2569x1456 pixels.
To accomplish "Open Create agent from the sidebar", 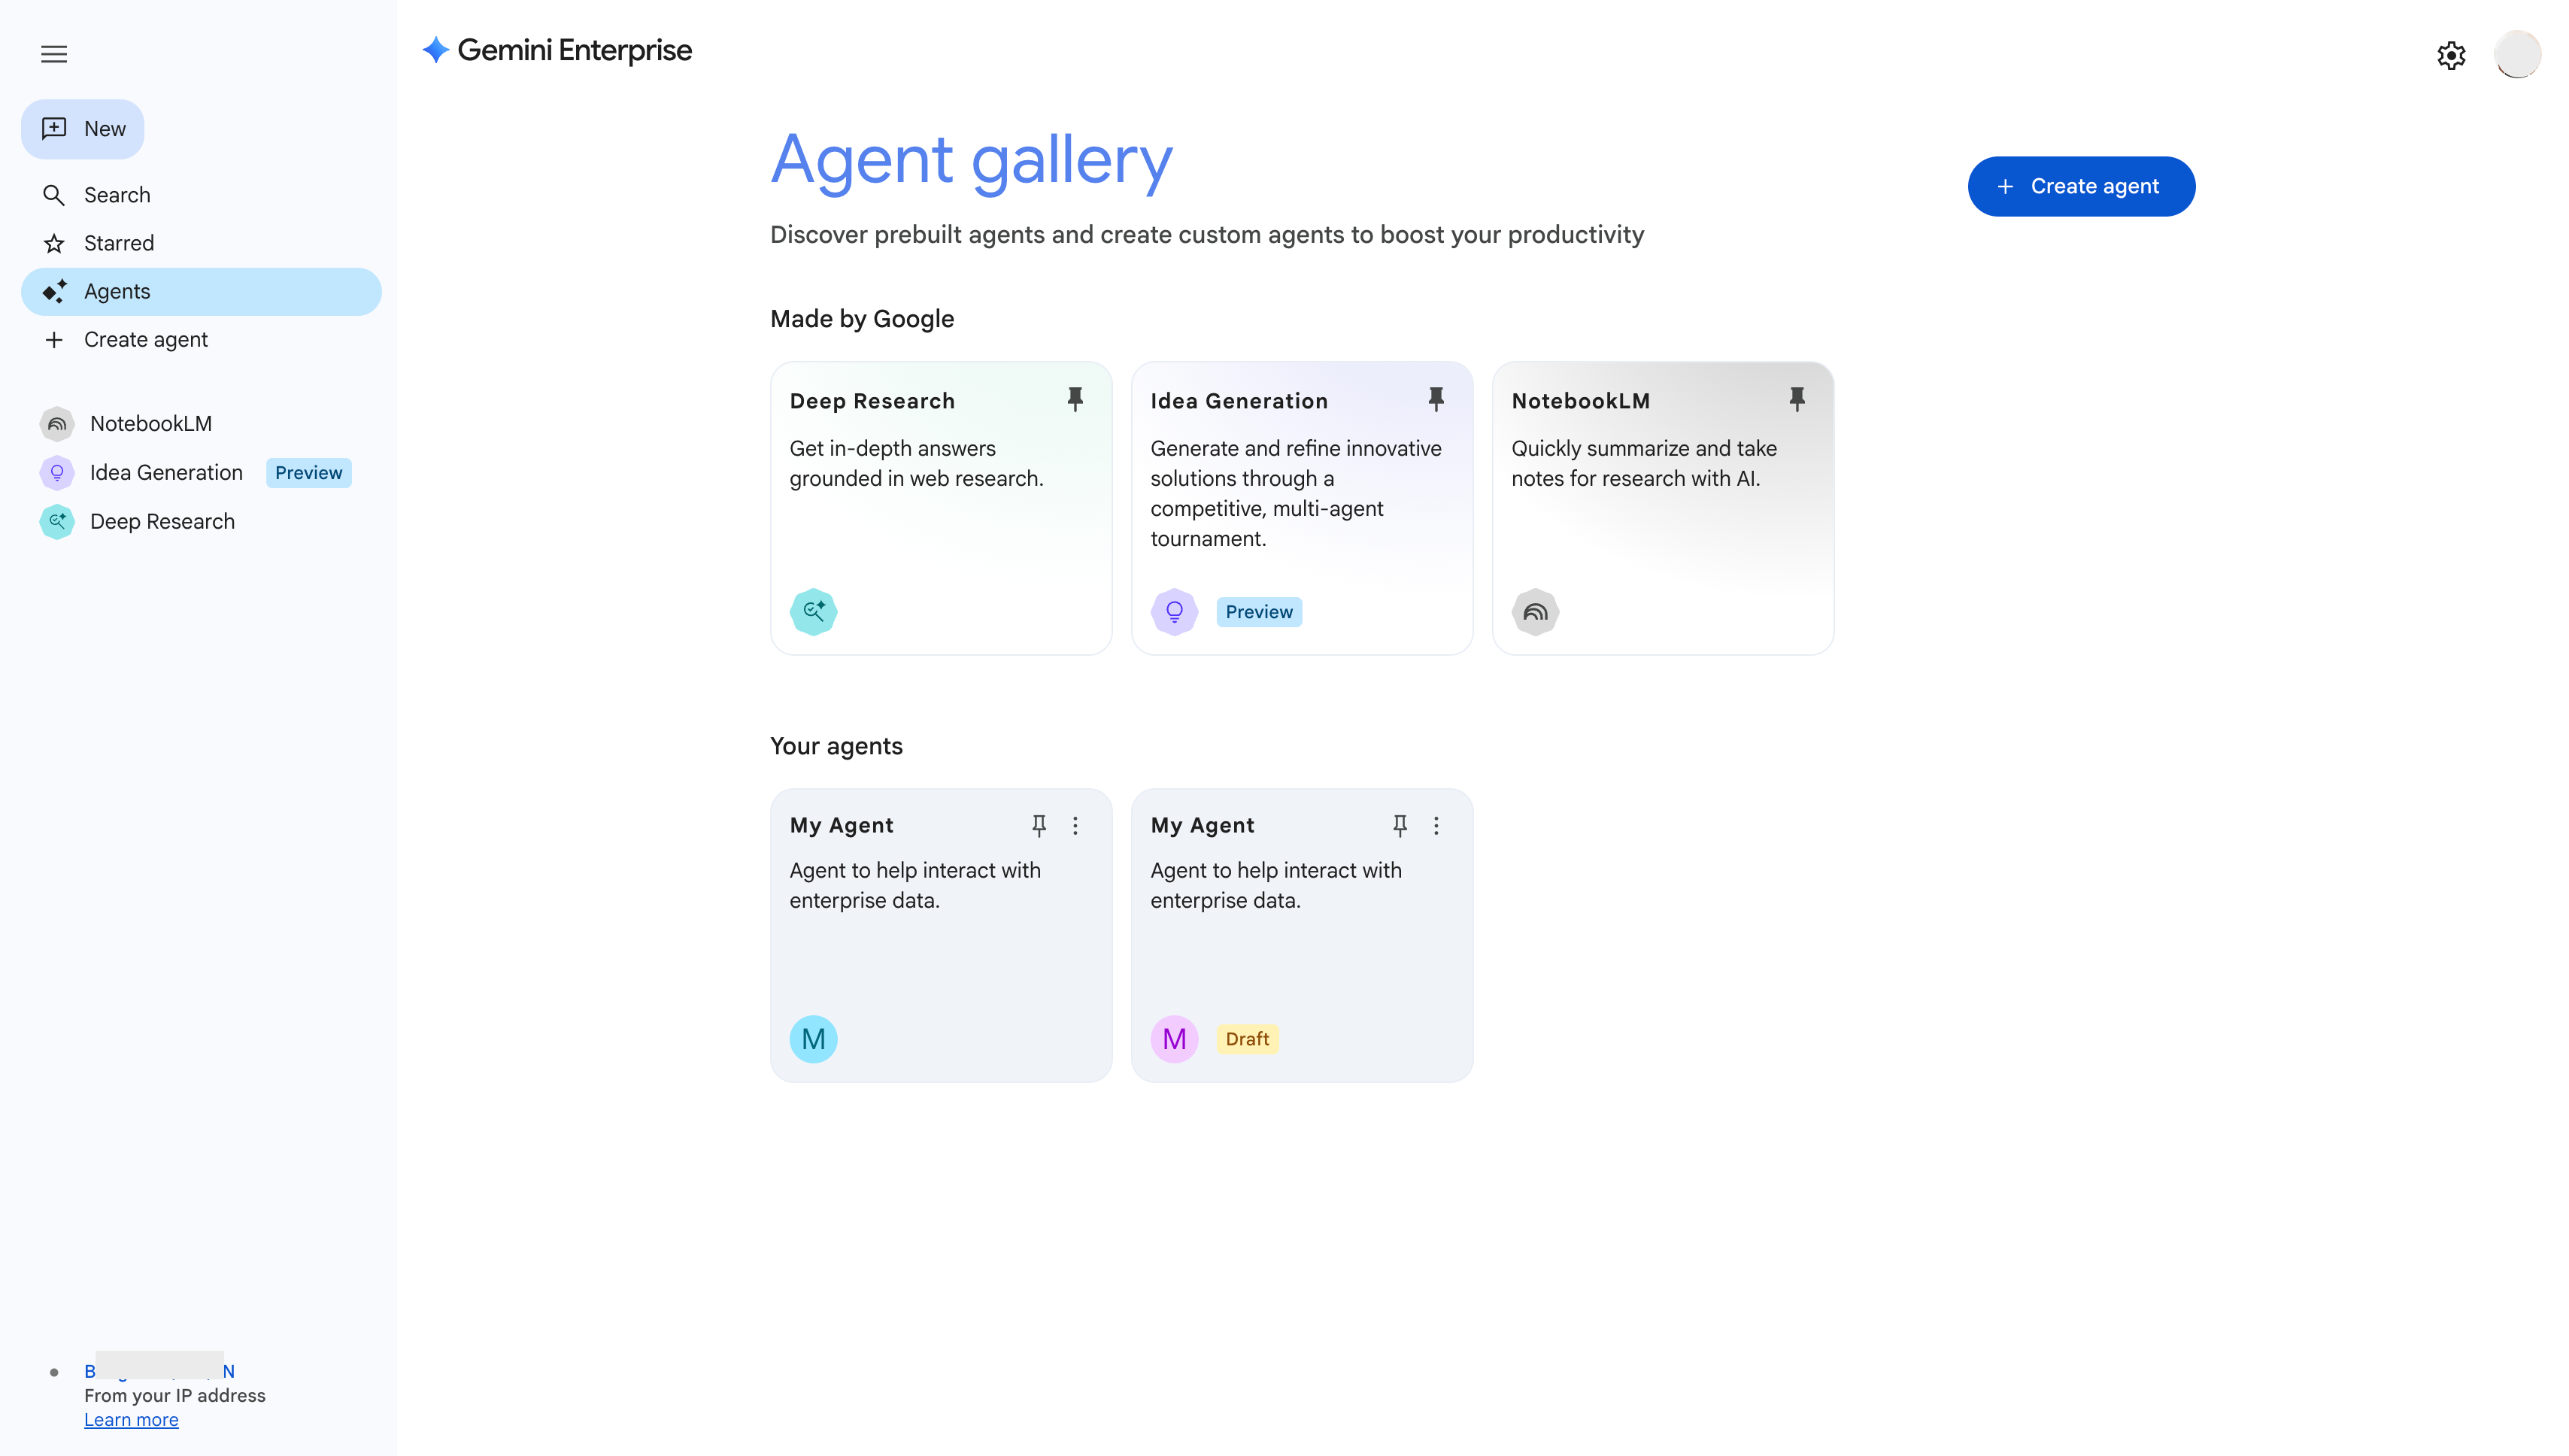I will pyautogui.click(x=146, y=340).
